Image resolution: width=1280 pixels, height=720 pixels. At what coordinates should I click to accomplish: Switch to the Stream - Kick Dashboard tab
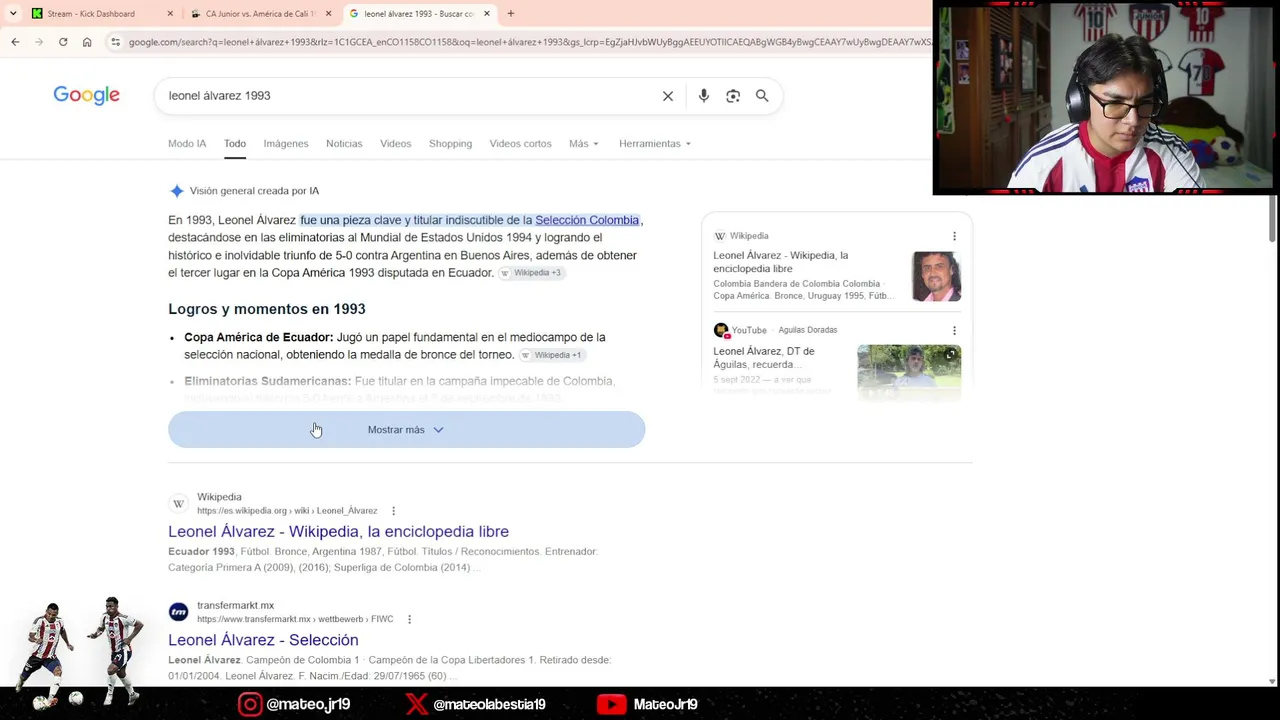coord(100,14)
